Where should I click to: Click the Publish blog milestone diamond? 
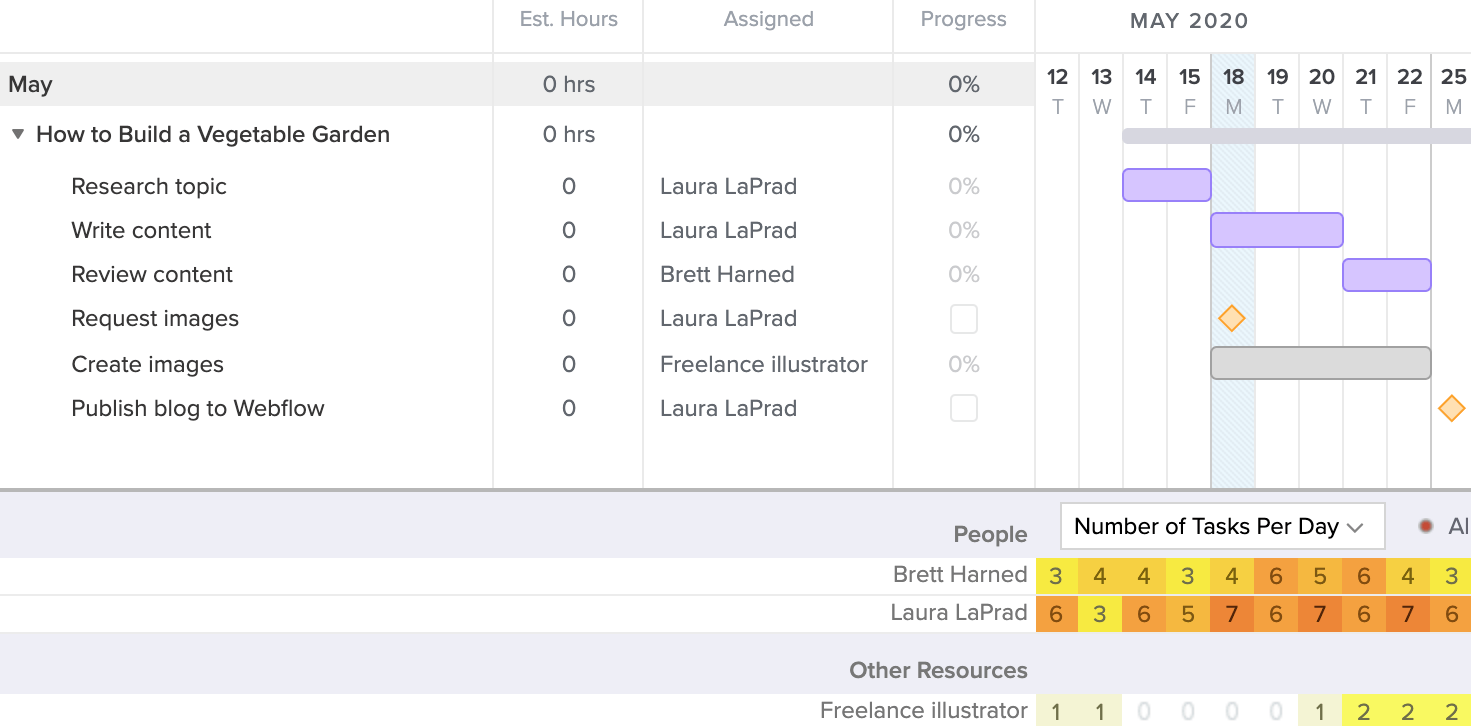[1453, 408]
